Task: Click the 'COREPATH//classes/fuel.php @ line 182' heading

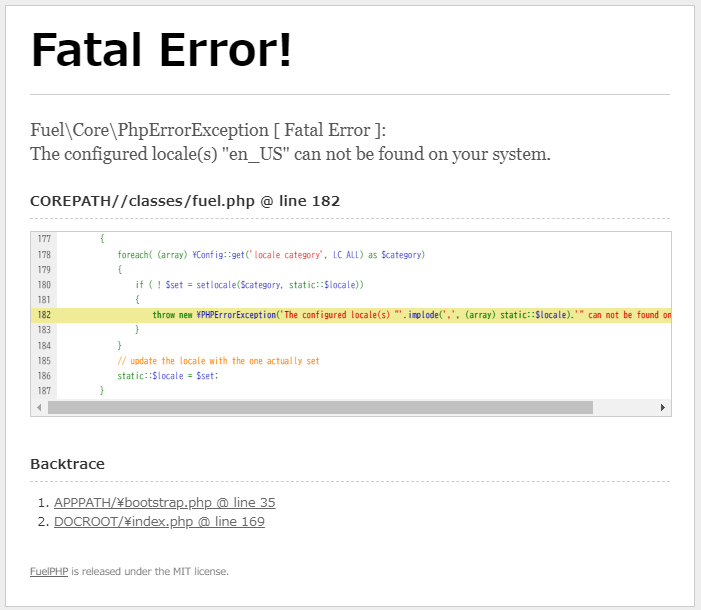Action: point(185,201)
